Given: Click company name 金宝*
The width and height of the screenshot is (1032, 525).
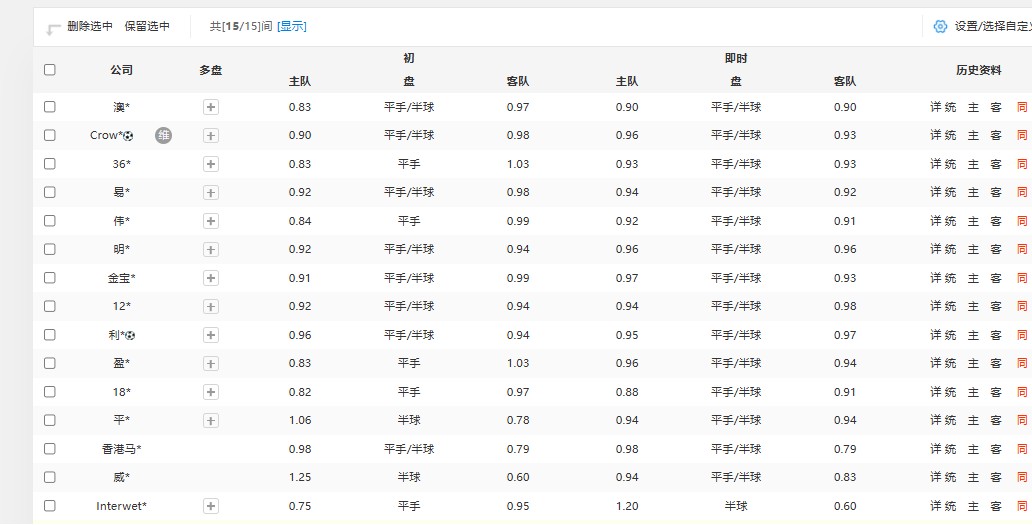Looking at the screenshot, I should pyautogui.click(x=122, y=278).
